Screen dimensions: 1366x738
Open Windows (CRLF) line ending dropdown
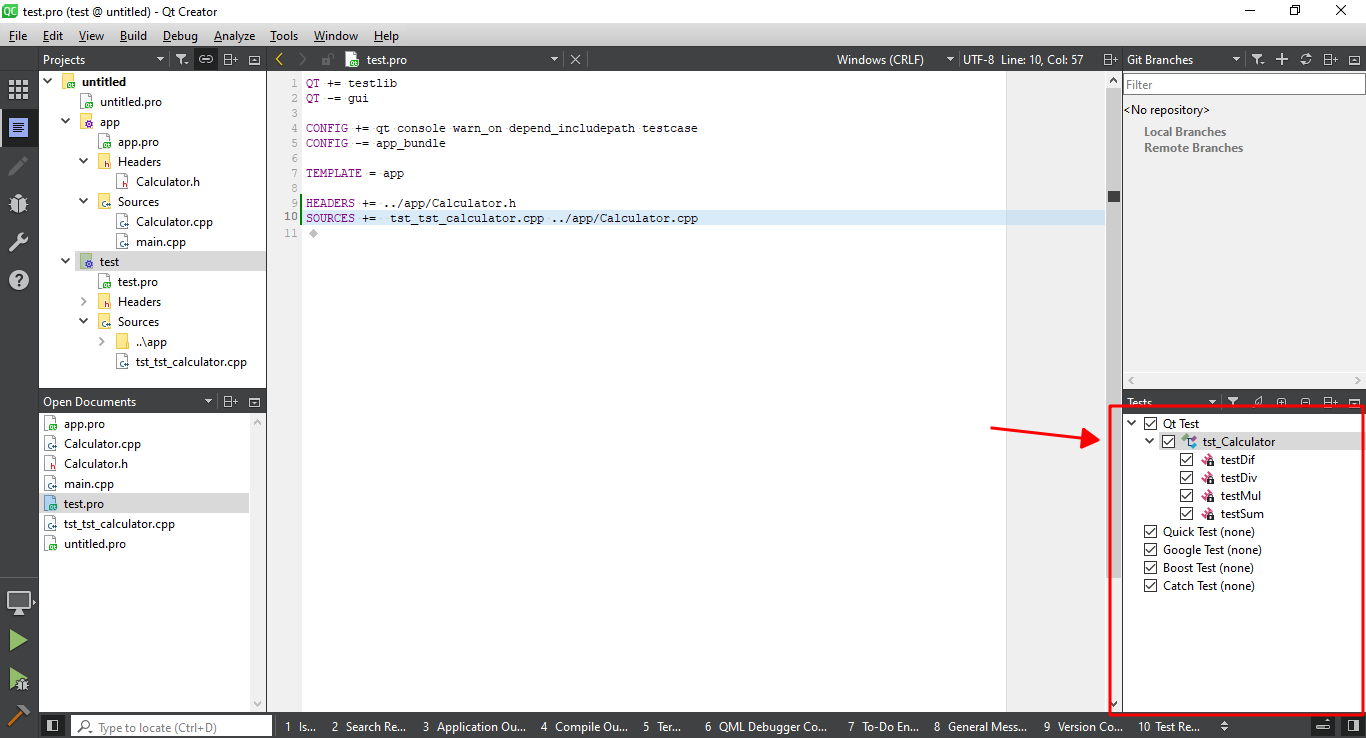pos(895,60)
